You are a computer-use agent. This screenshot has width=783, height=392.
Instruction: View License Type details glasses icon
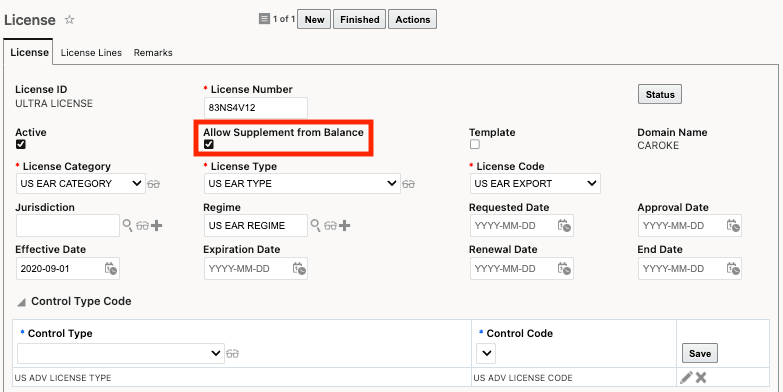[x=408, y=184]
